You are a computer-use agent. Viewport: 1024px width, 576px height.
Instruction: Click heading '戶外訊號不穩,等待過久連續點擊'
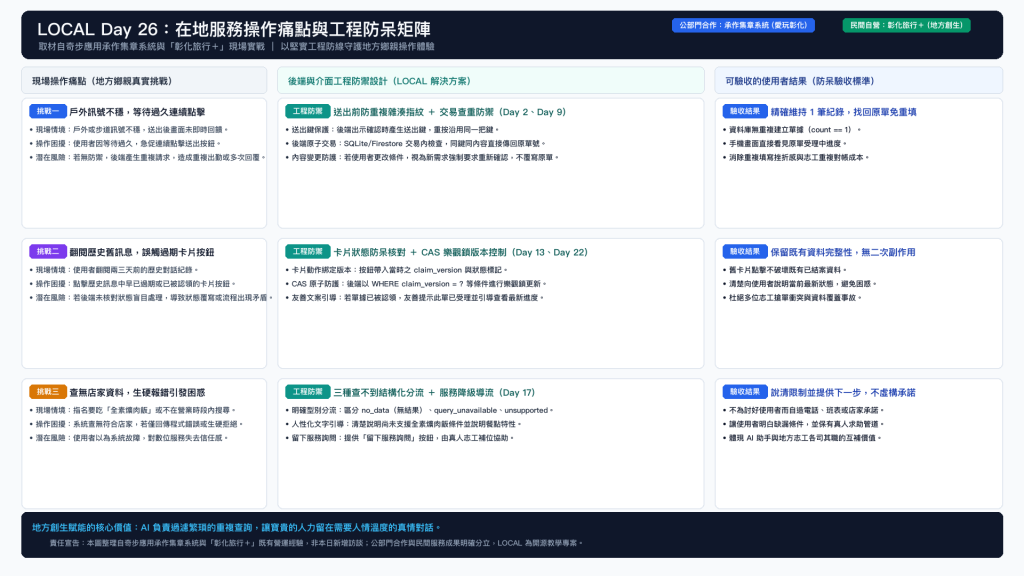coord(137,112)
